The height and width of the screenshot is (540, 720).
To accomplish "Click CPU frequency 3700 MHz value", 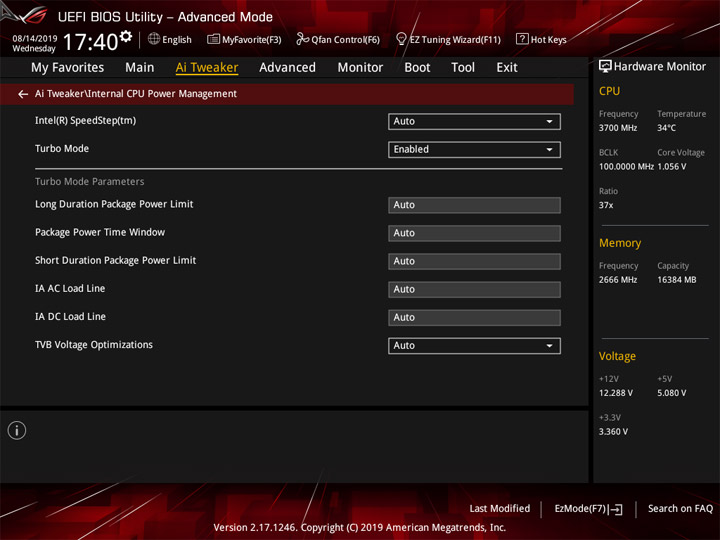I will 618,128.
